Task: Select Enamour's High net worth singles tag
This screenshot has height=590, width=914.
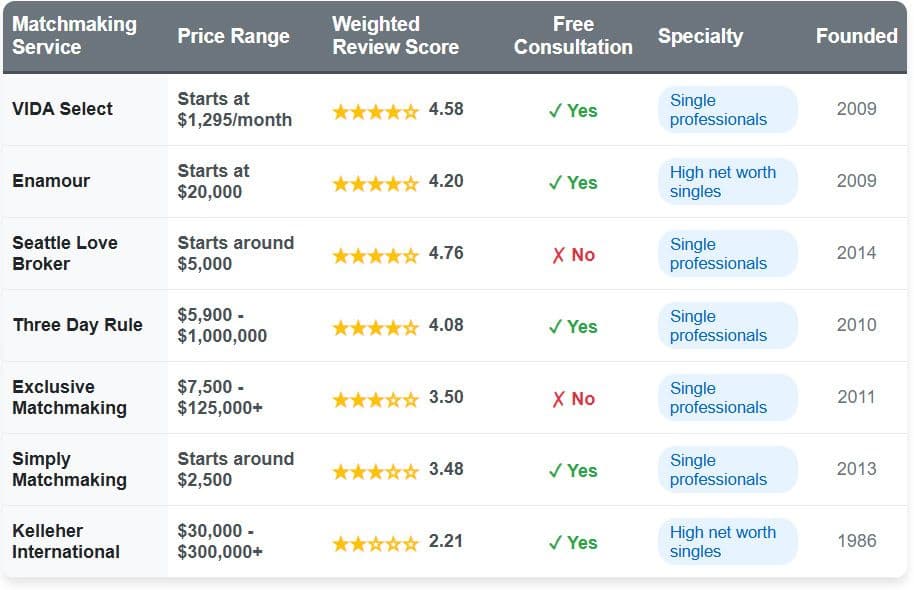Action: tap(723, 182)
